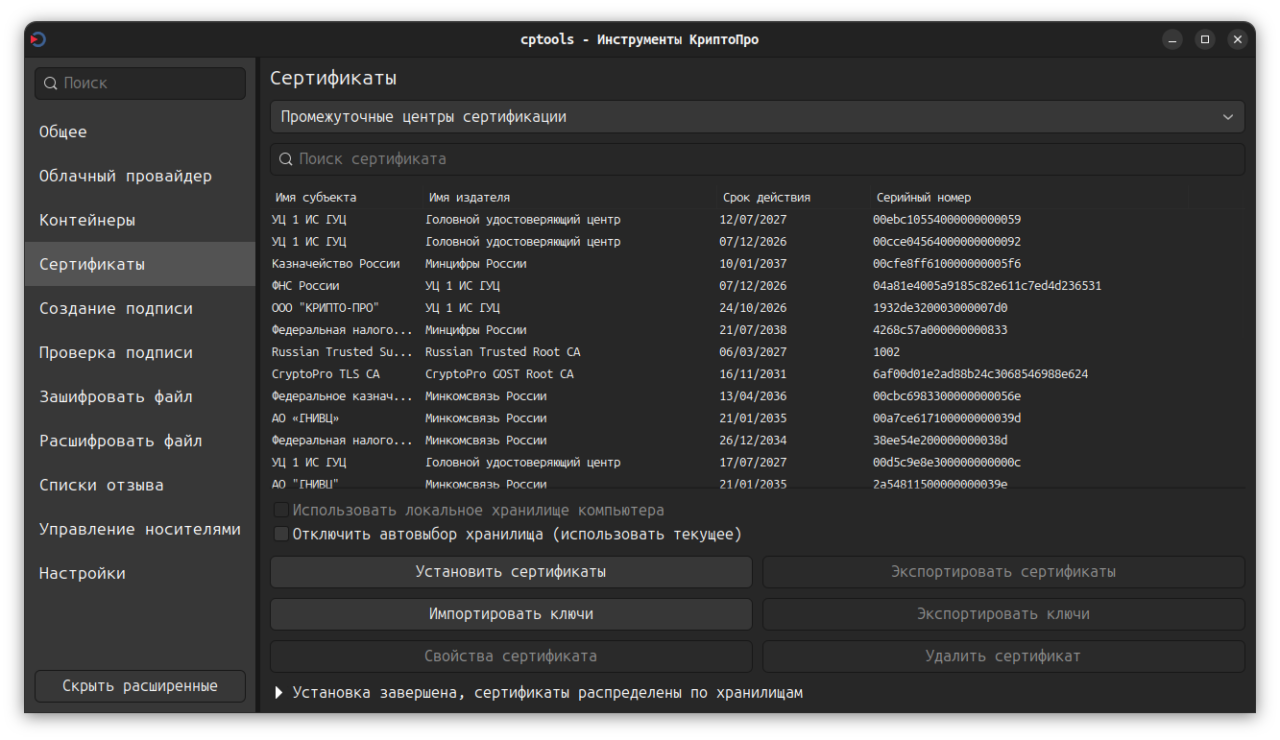
Task: Click 'Russian Trusted Root CA' issuer cell
Action: 502,352
